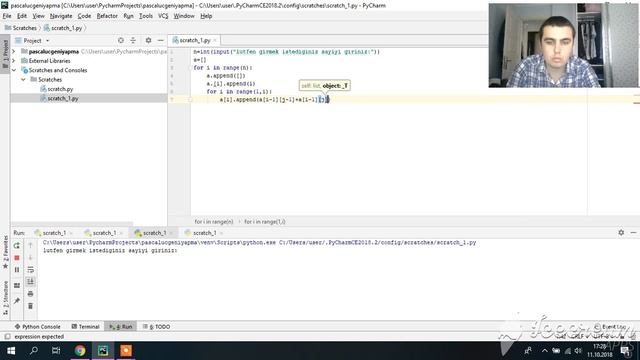Viewport: 640px width, 360px height.
Task: Print the Run console output
Action: (30, 294)
